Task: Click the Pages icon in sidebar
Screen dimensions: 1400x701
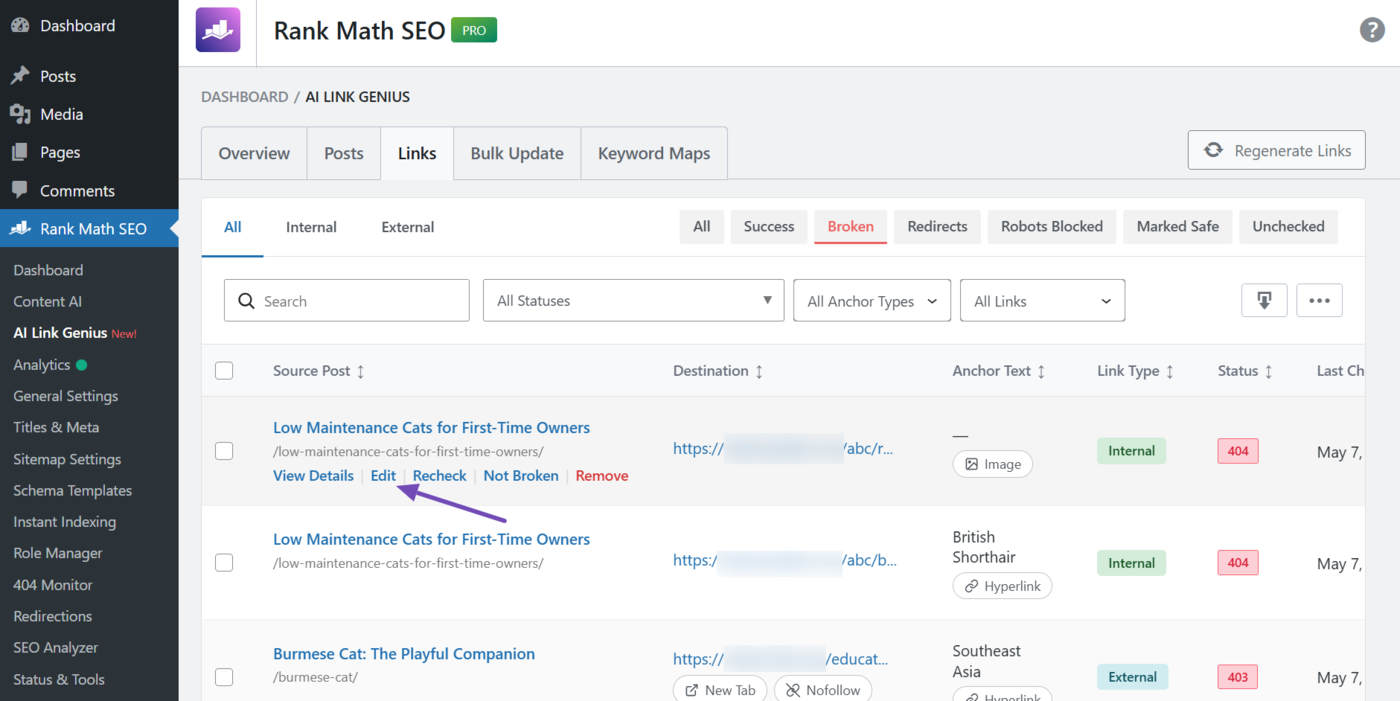Action: pyautogui.click(x=20, y=152)
